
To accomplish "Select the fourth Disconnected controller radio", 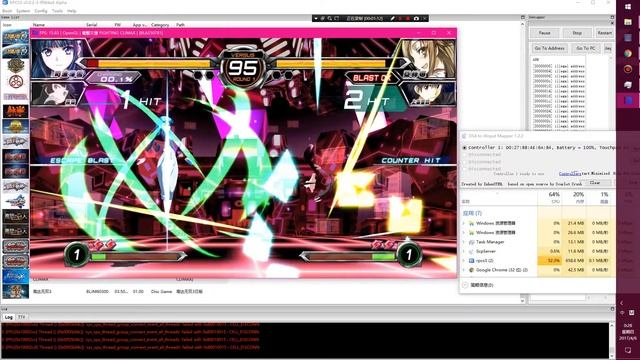I will 464,169.
